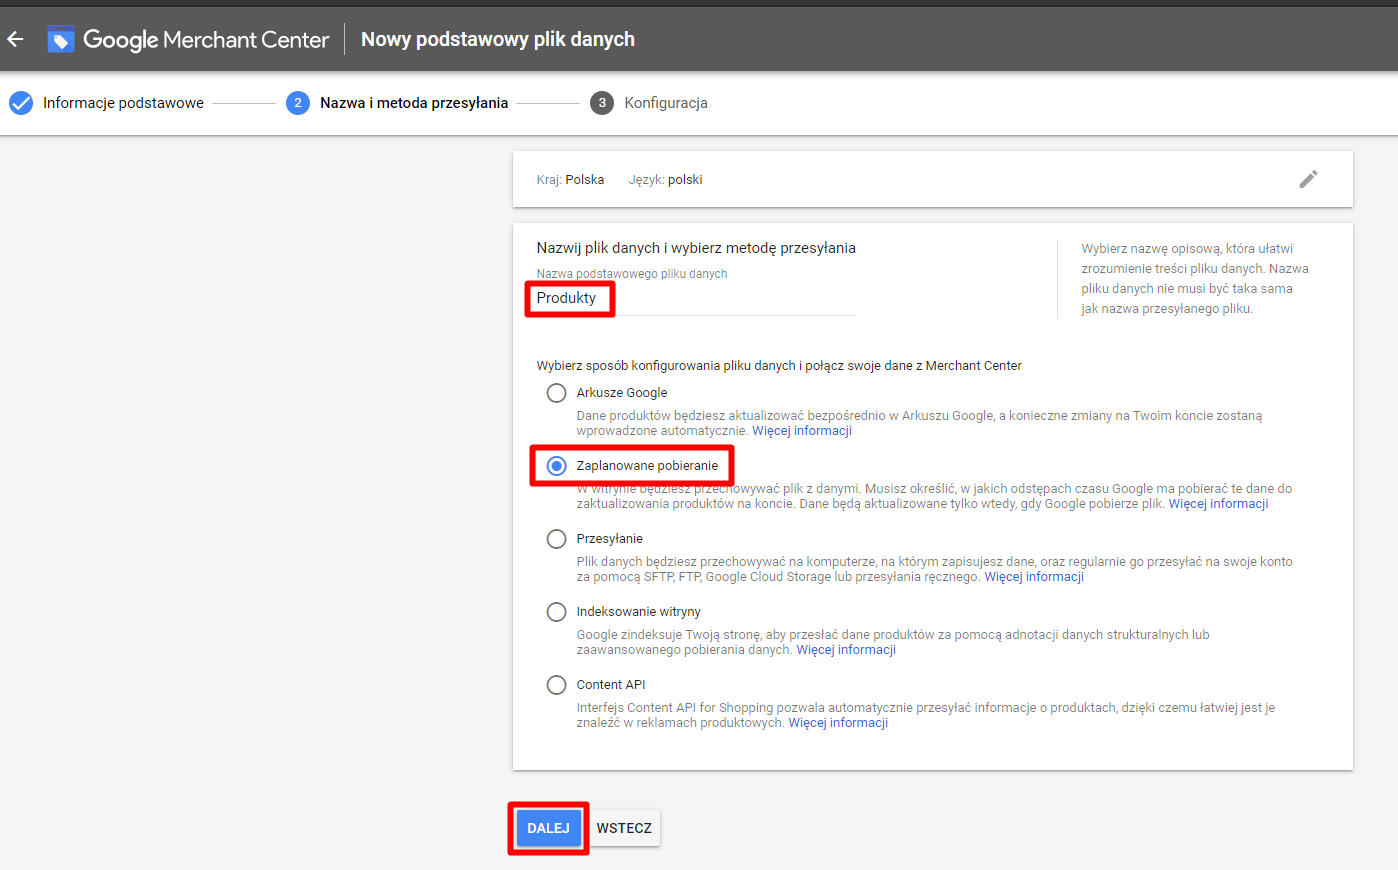Click the back arrow in header
Screen dimensions: 1398x870
click(x=16, y=39)
